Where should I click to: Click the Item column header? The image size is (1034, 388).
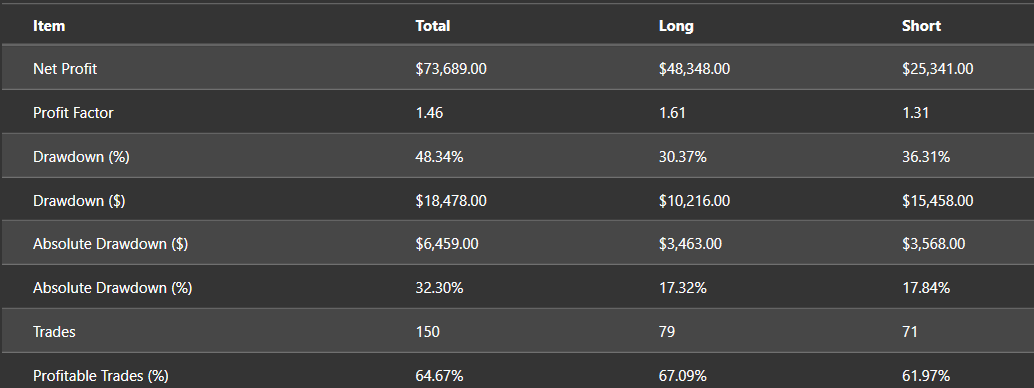49,26
